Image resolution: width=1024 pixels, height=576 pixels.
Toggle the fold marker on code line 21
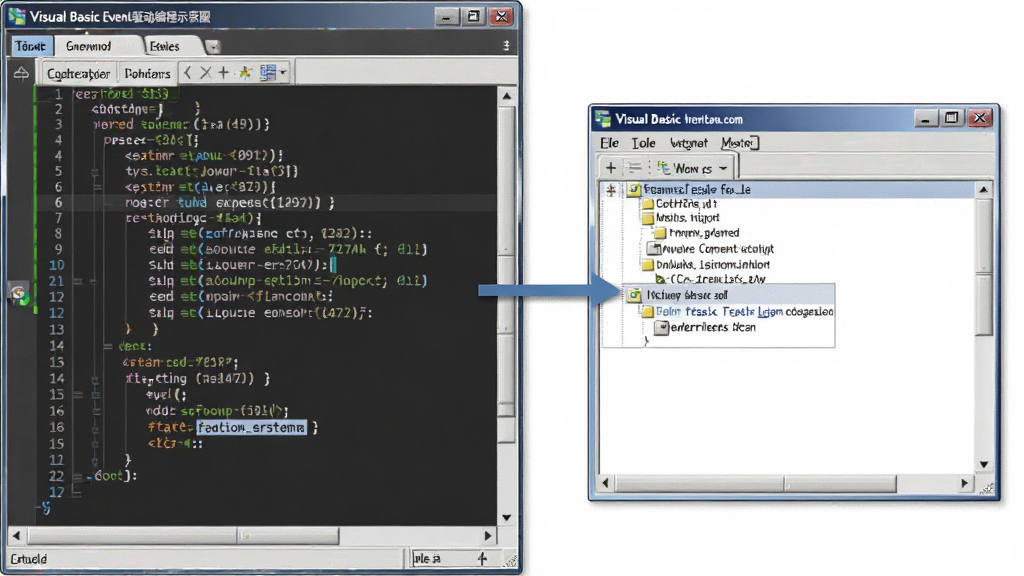tap(78, 281)
